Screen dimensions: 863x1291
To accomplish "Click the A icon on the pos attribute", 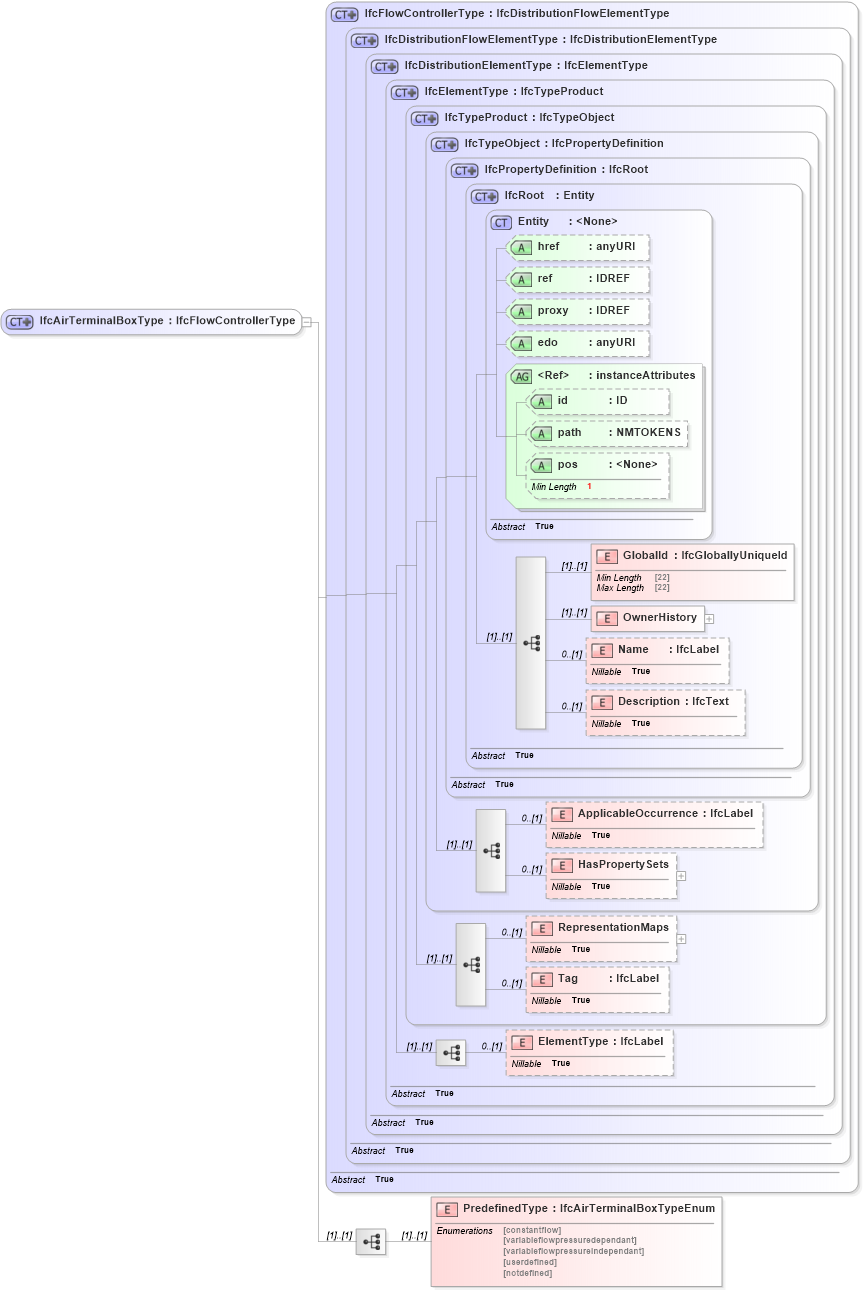I will [542, 464].
